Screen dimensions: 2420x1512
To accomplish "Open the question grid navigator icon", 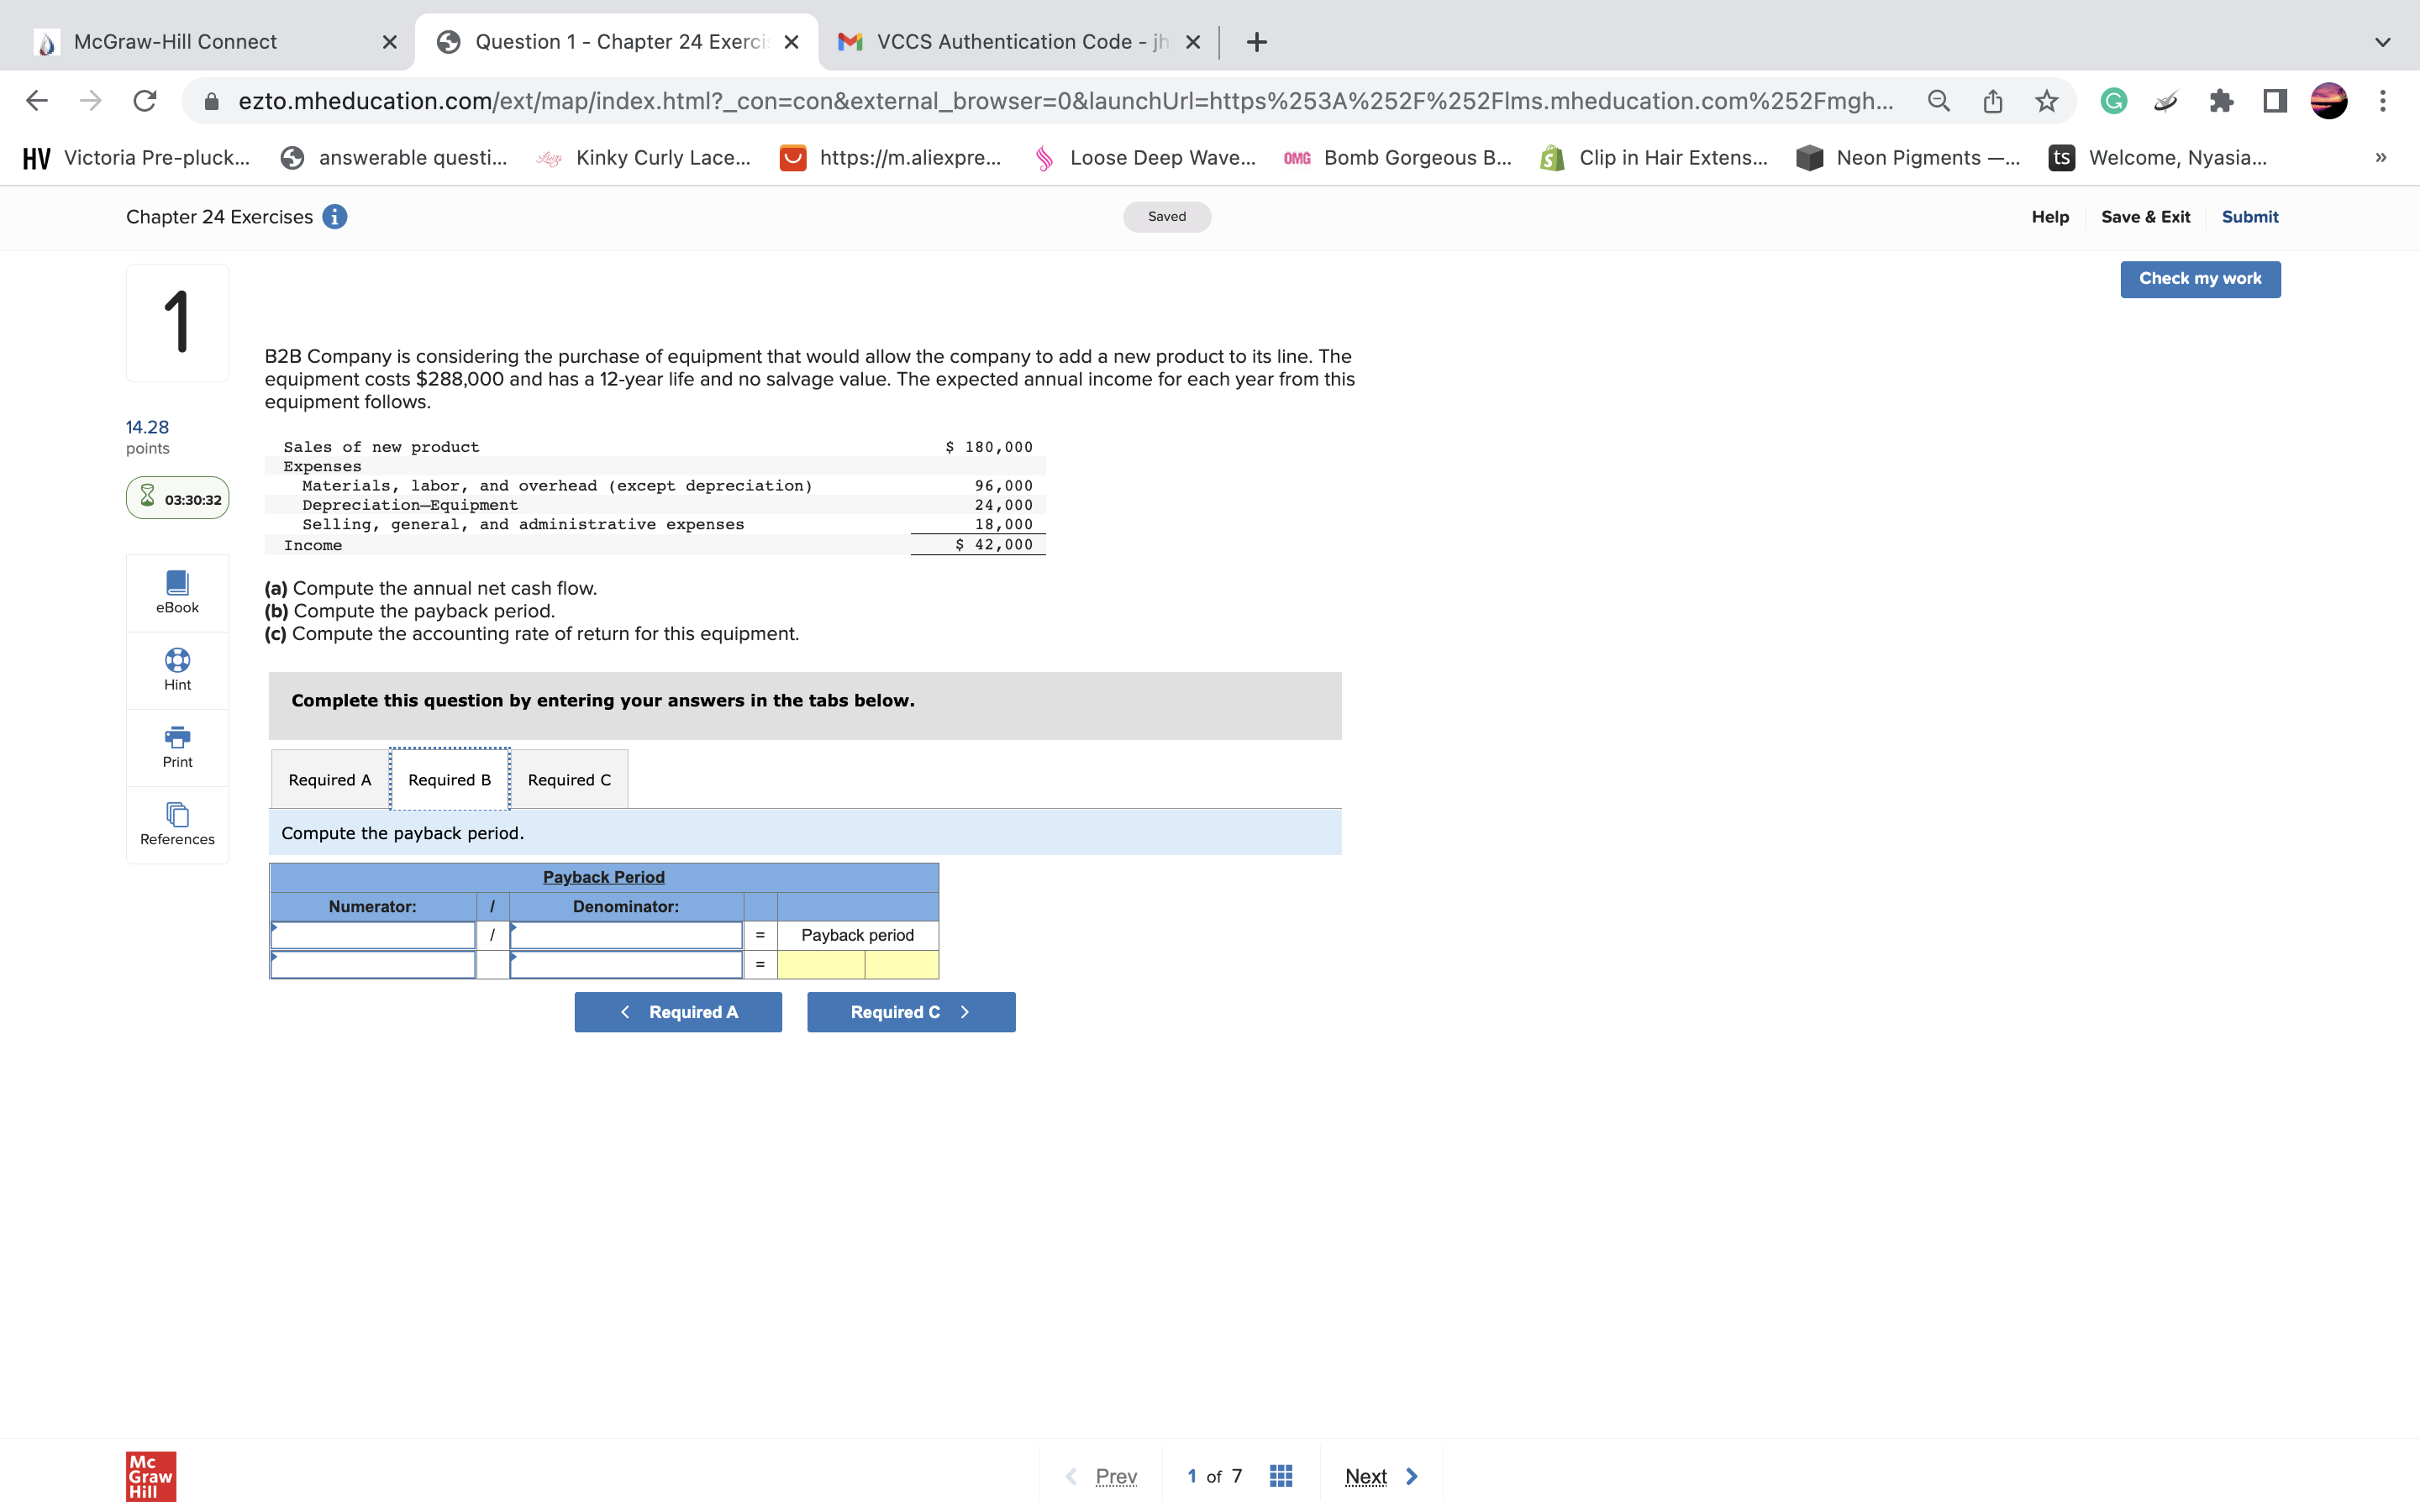I will tap(1280, 1476).
